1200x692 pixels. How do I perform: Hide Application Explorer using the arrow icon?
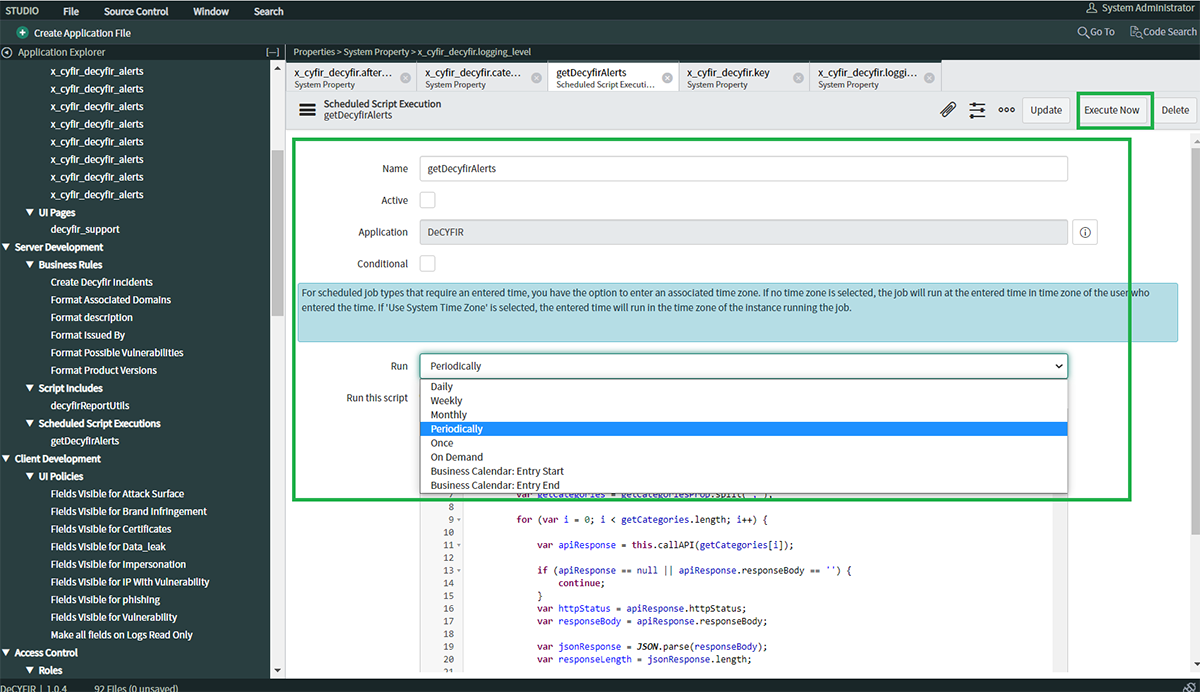pos(8,52)
